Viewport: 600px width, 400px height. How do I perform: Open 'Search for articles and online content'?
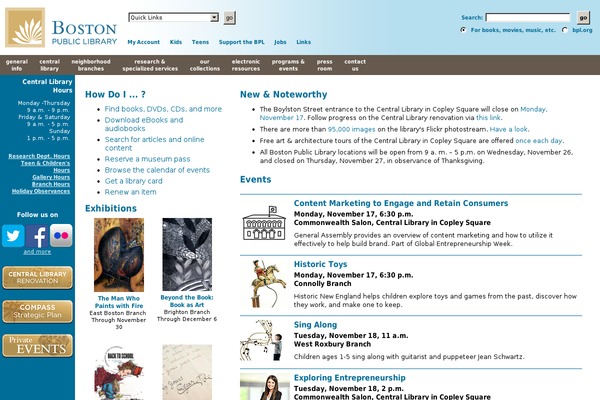click(x=154, y=144)
